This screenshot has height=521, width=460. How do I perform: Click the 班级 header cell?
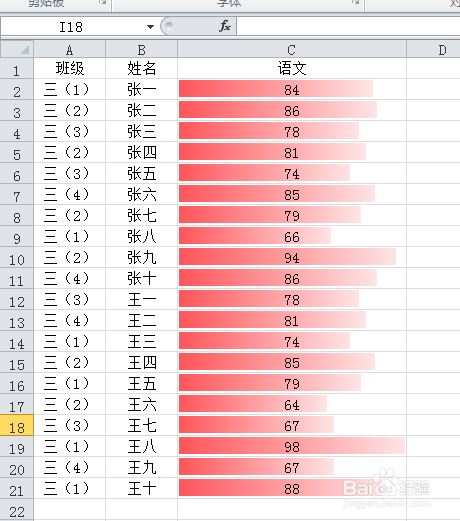[x=70, y=69]
